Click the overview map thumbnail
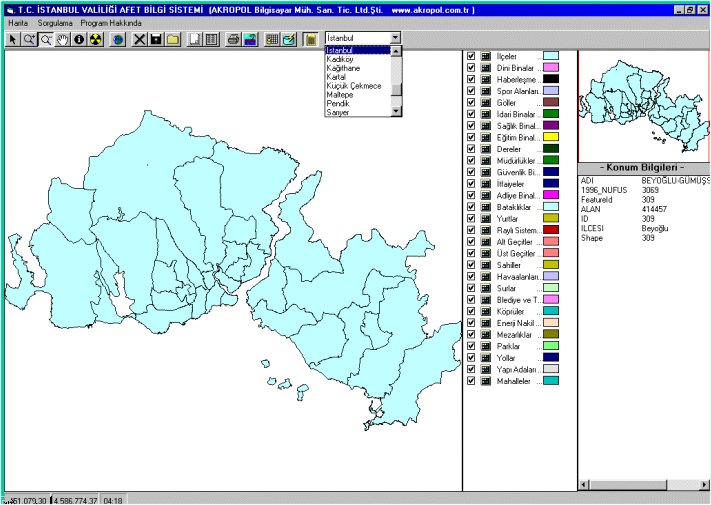The width and height of the screenshot is (711, 505). (643, 103)
